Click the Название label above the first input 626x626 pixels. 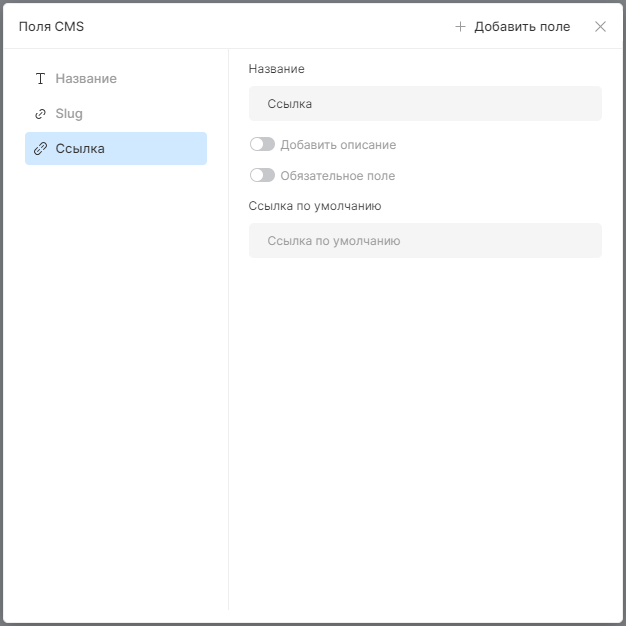tap(276, 69)
